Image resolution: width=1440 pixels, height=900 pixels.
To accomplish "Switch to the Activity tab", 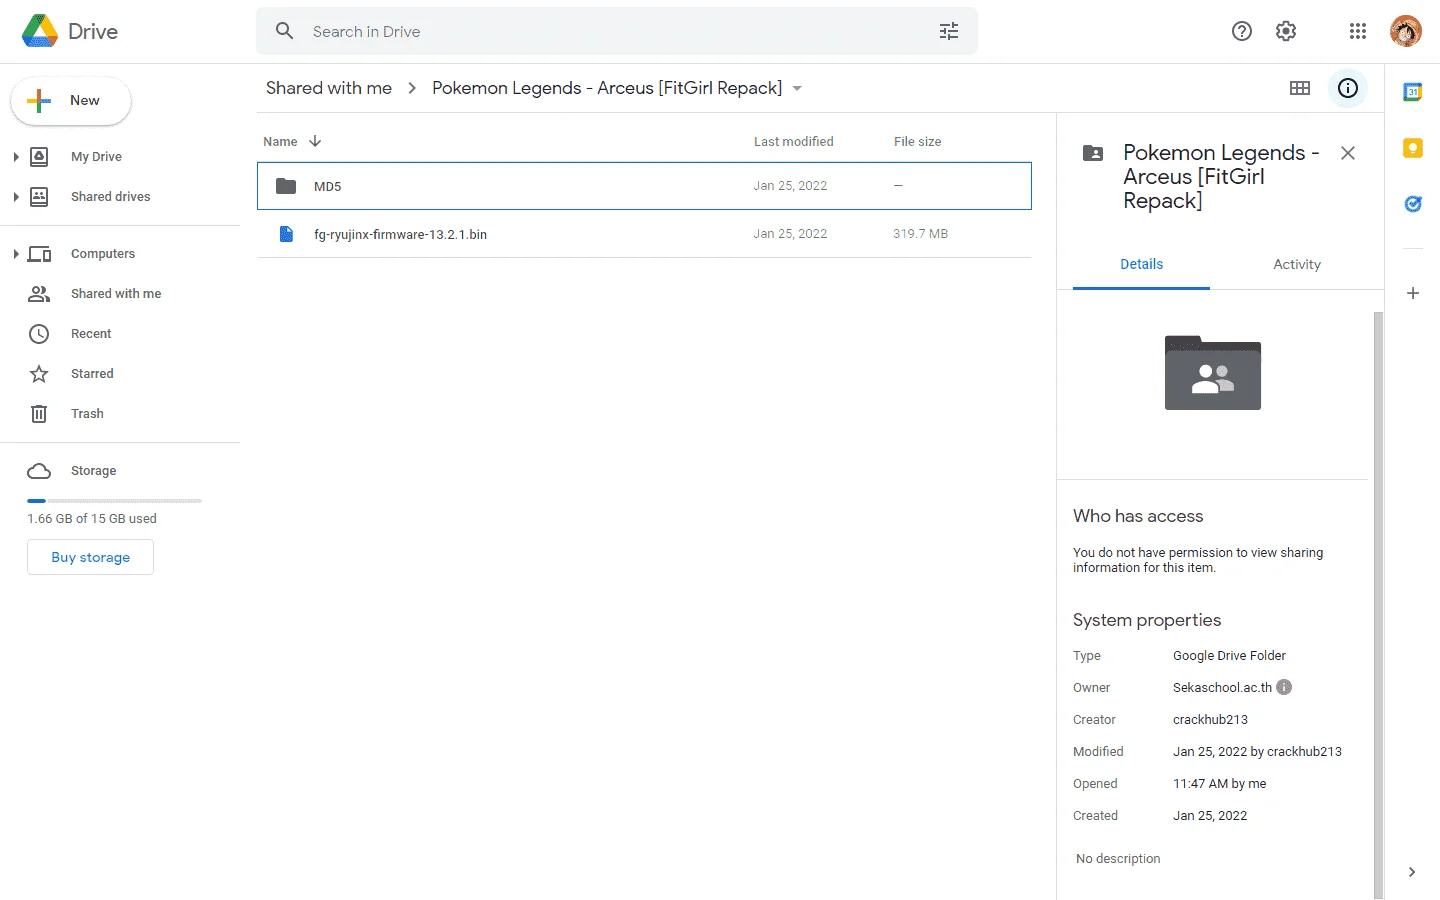I will pyautogui.click(x=1297, y=264).
